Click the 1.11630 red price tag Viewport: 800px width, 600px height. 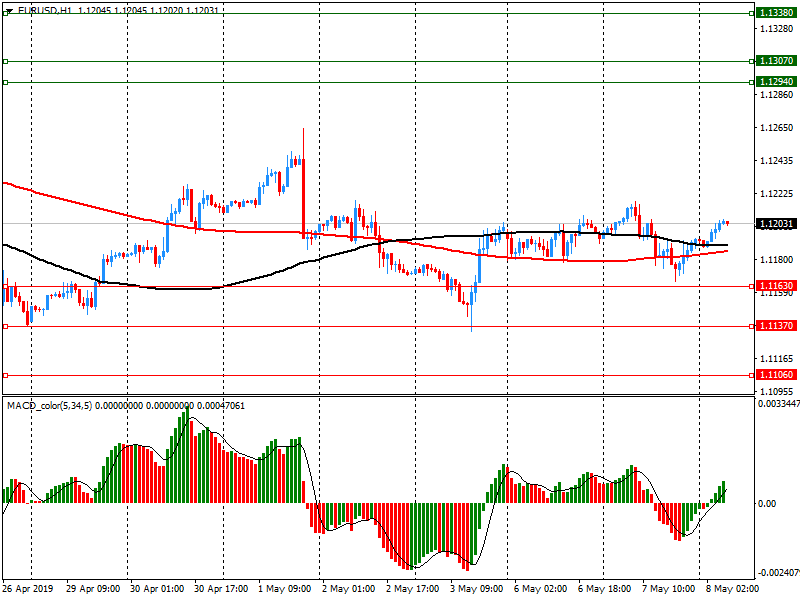pyautogui.click(x=775, y=286)
